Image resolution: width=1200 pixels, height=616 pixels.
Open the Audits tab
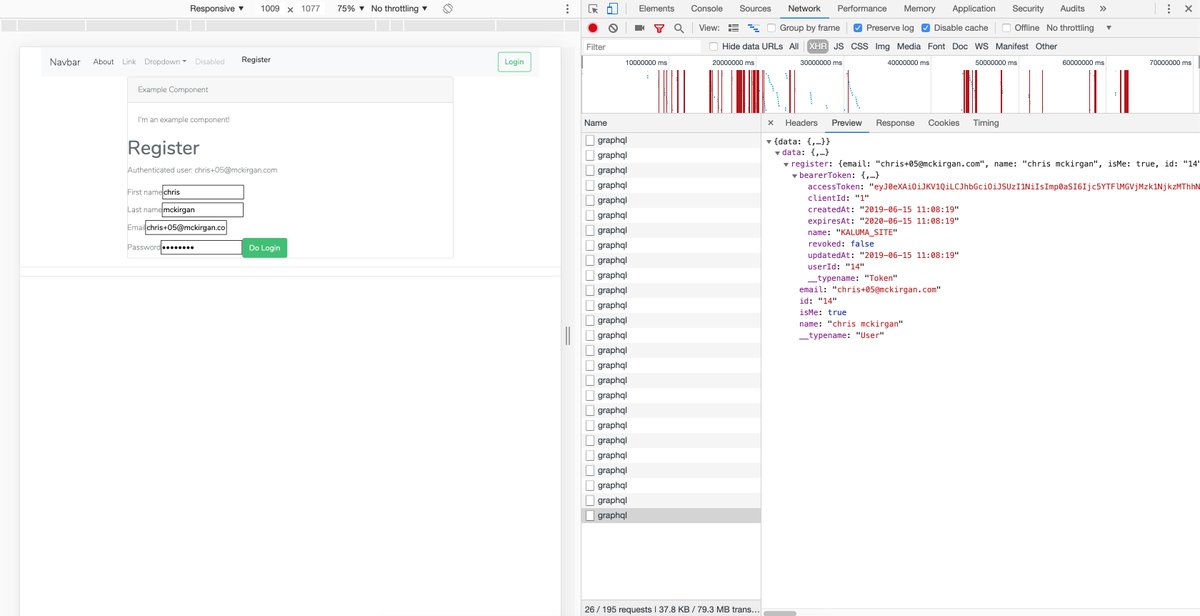click(1072, 8)
